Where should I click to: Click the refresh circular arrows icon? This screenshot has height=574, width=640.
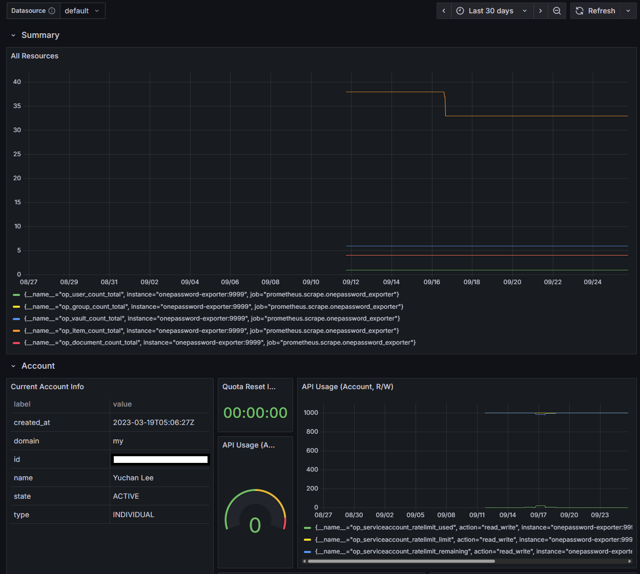pos(579,11)
